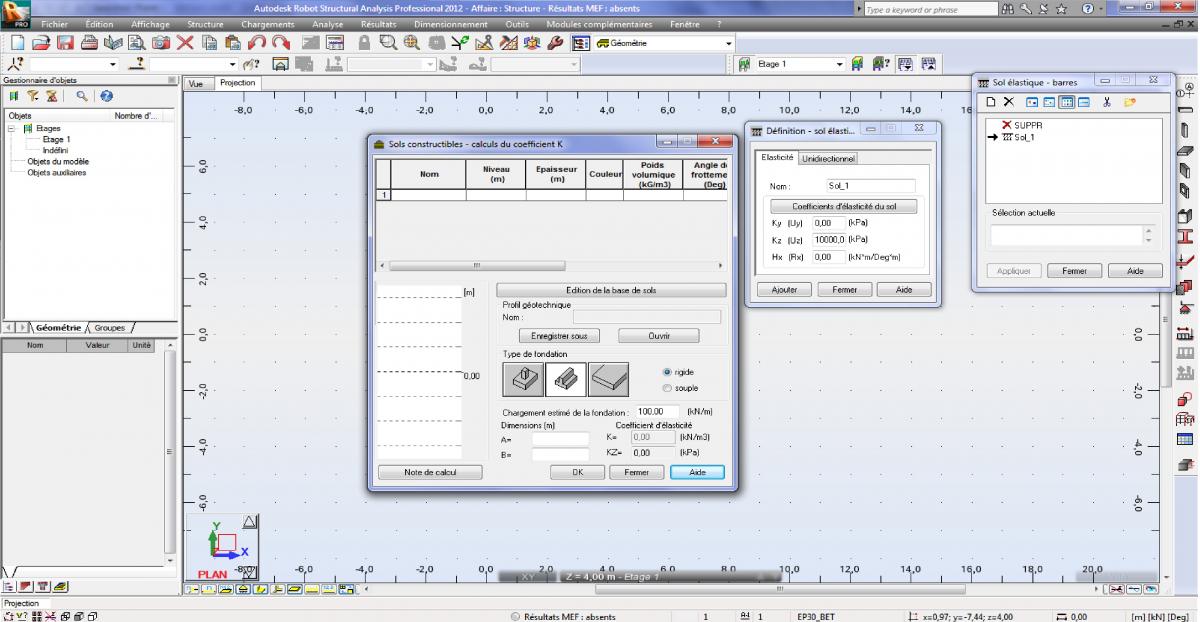This screenshot has width=1200, height=622.
Task: Open the node selection dropdown in second toolbar
Action: 113,64
